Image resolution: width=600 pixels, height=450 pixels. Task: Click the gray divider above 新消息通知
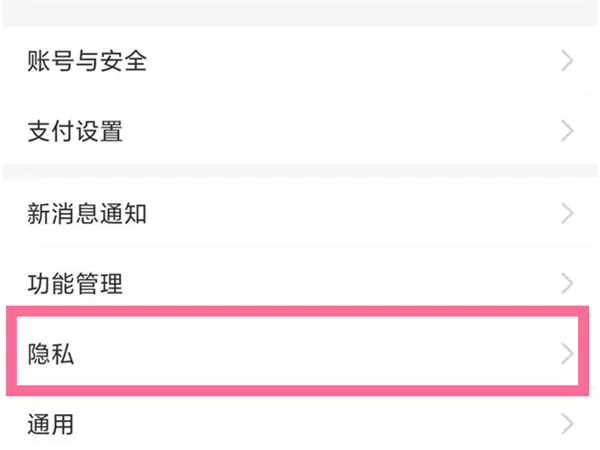tap(300, 171)
